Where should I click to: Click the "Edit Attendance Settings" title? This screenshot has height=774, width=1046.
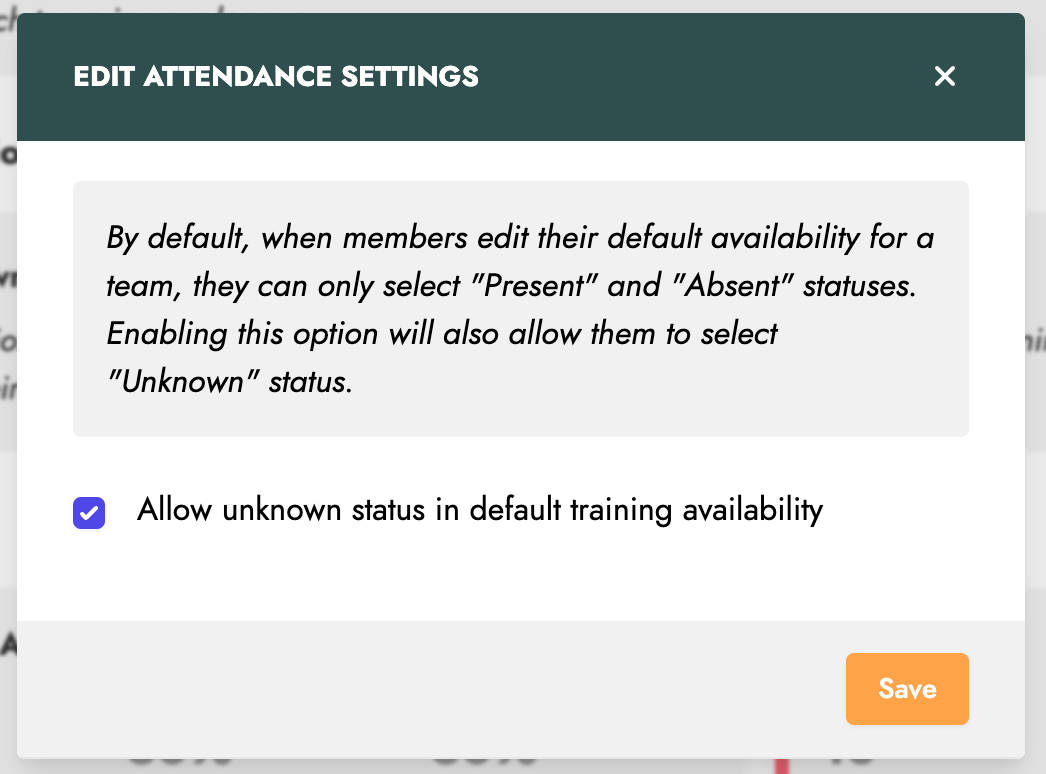[x=276, y=76]
